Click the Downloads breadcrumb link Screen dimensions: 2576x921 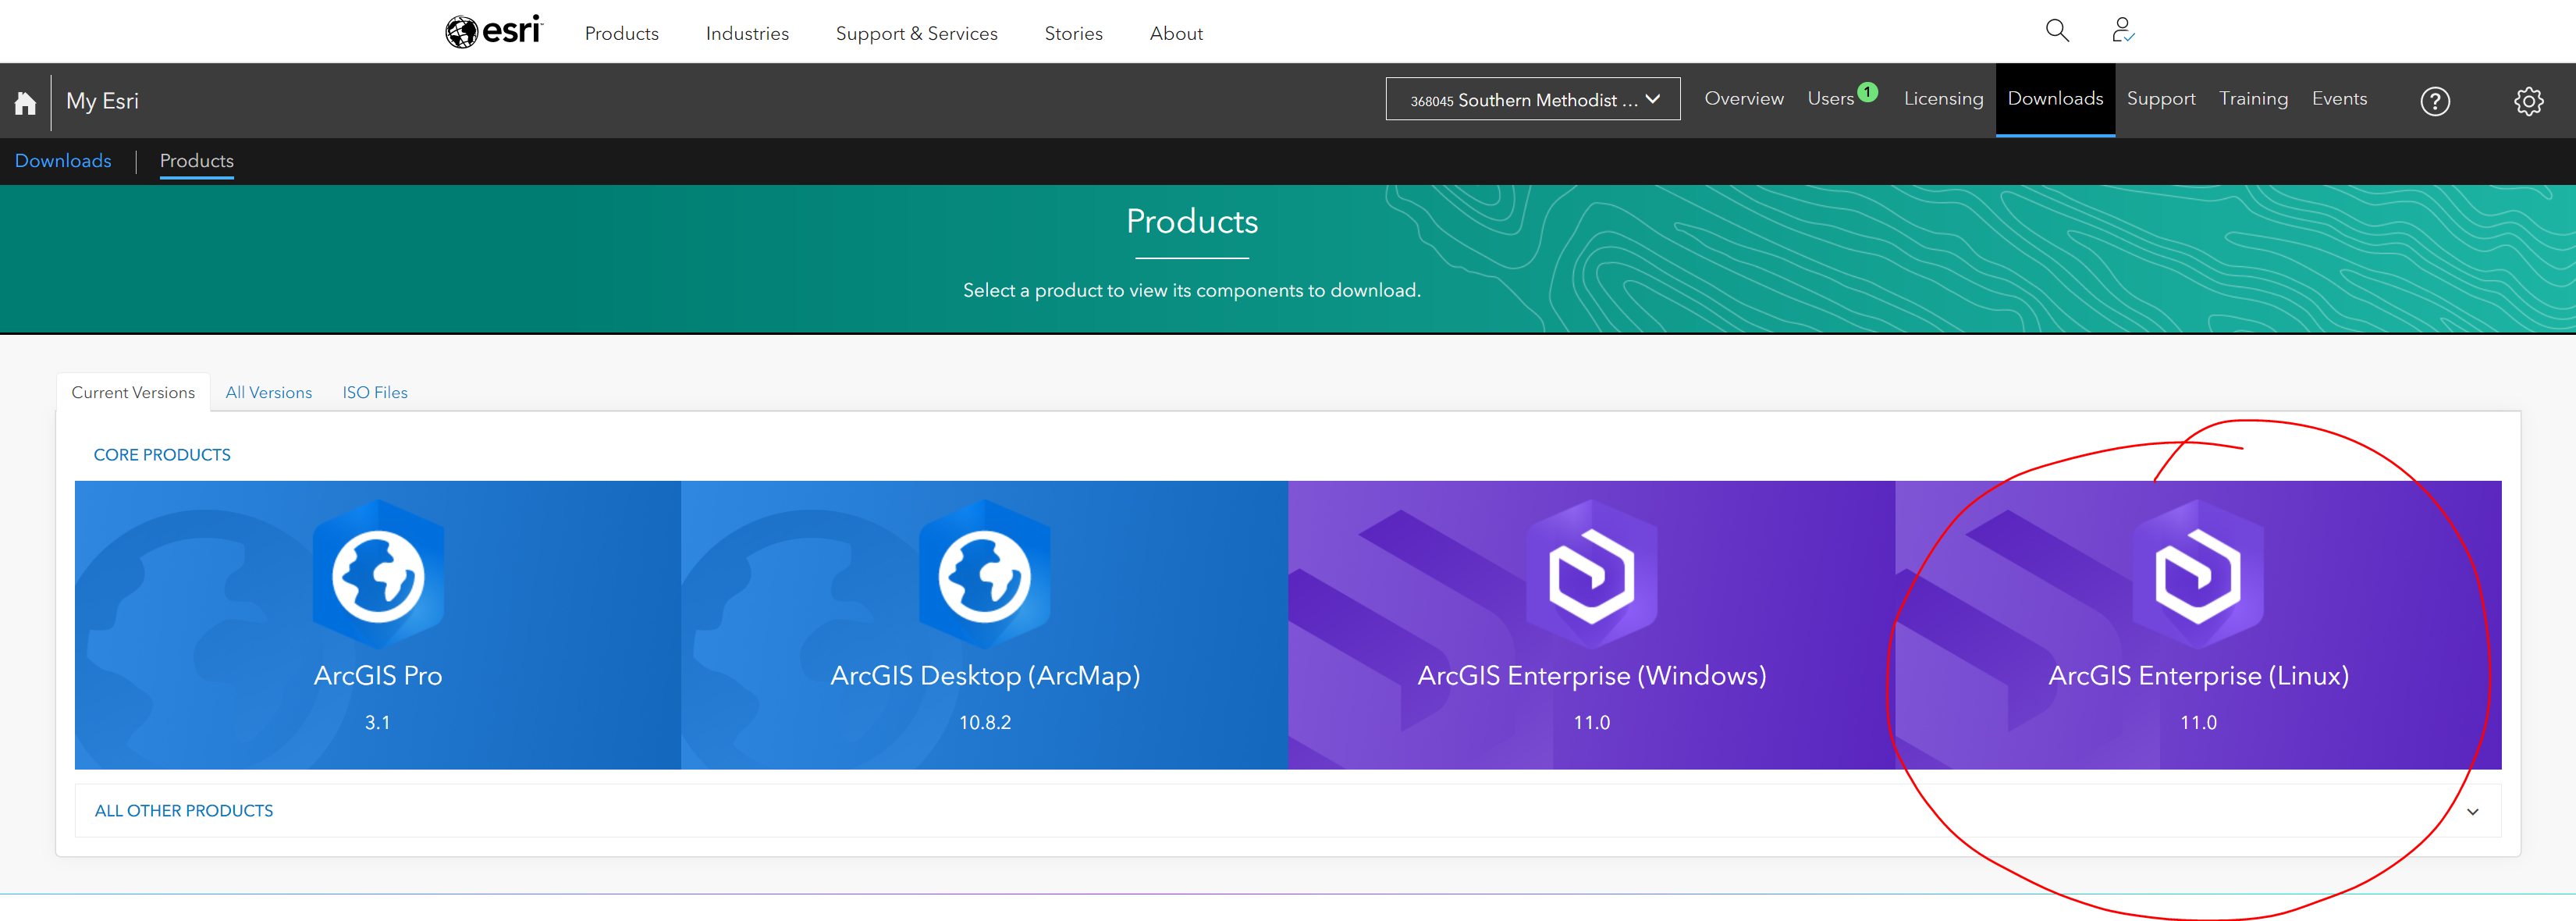pos(63,161)
